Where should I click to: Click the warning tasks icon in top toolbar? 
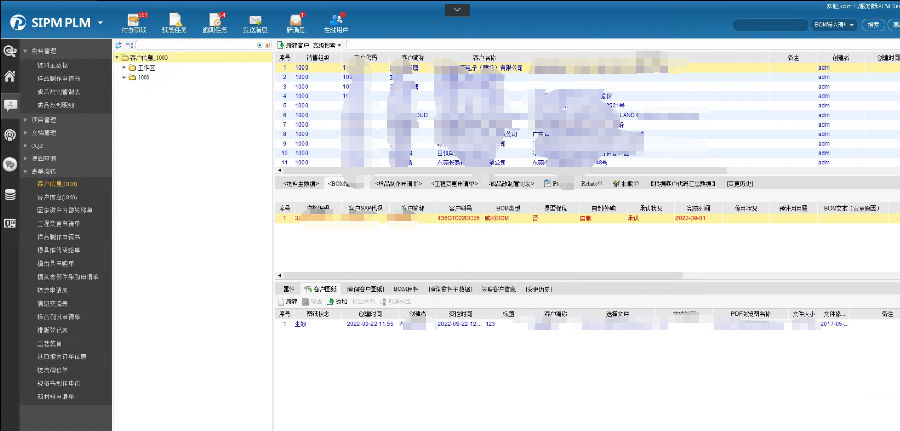(x=173, y=23)
